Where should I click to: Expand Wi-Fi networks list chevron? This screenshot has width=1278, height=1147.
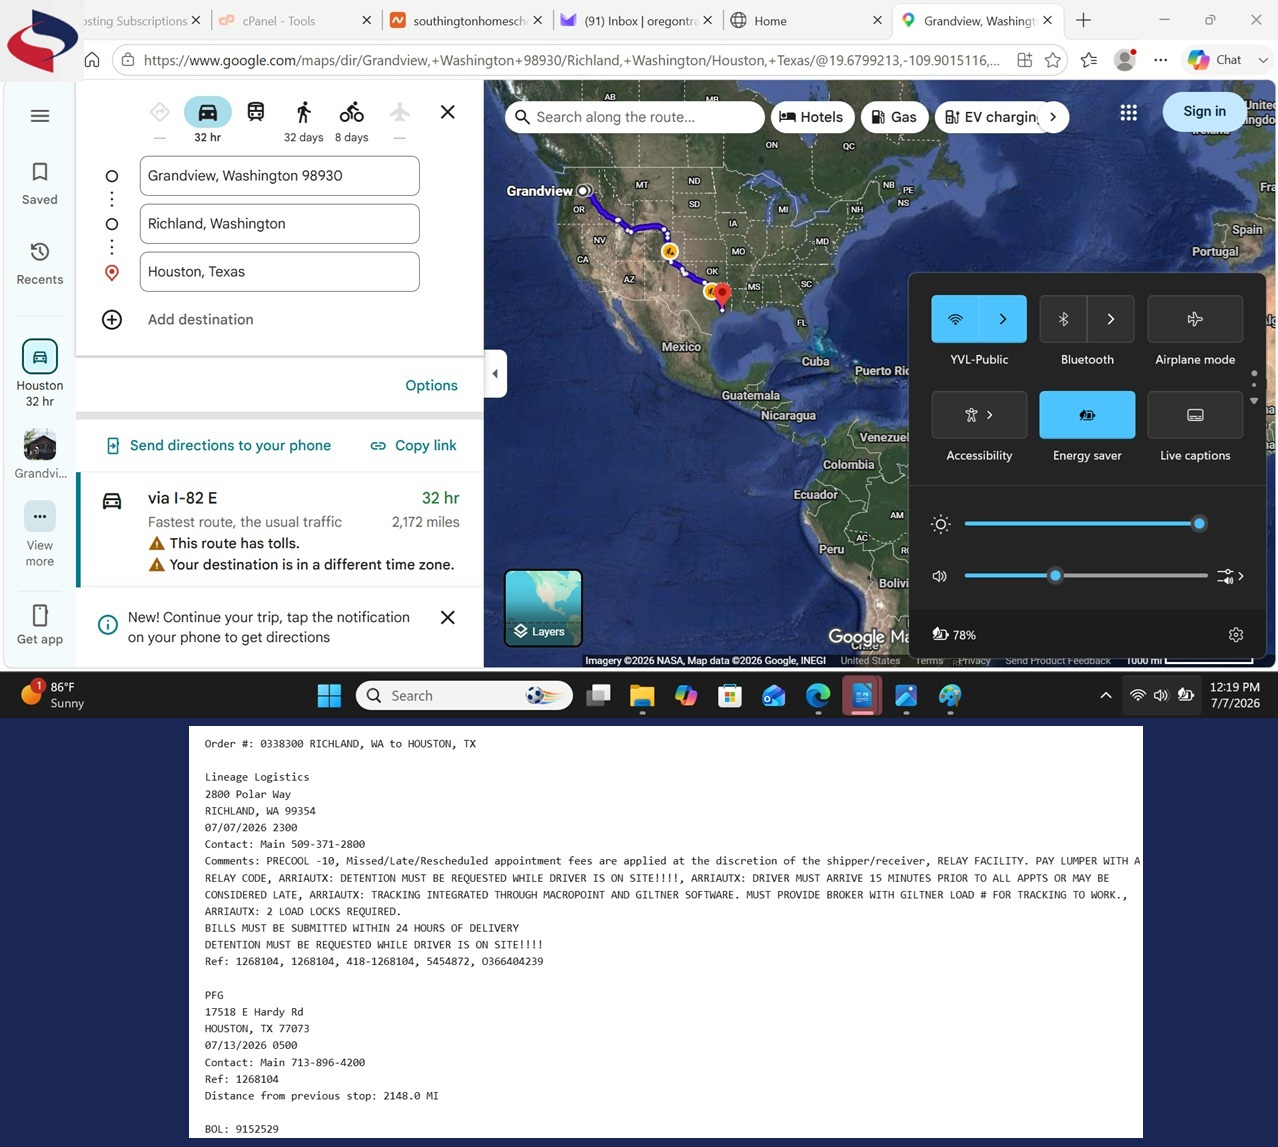point(1003,319)
